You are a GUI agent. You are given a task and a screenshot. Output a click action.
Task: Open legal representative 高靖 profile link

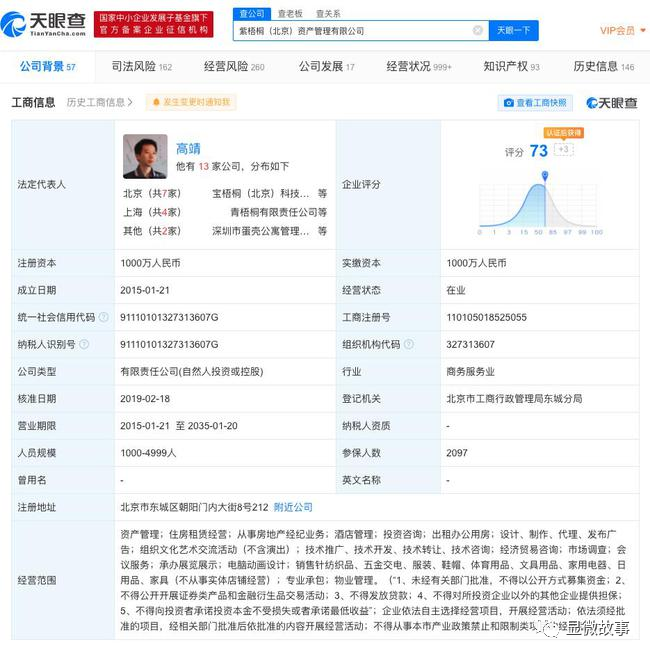tap(188, 148)
